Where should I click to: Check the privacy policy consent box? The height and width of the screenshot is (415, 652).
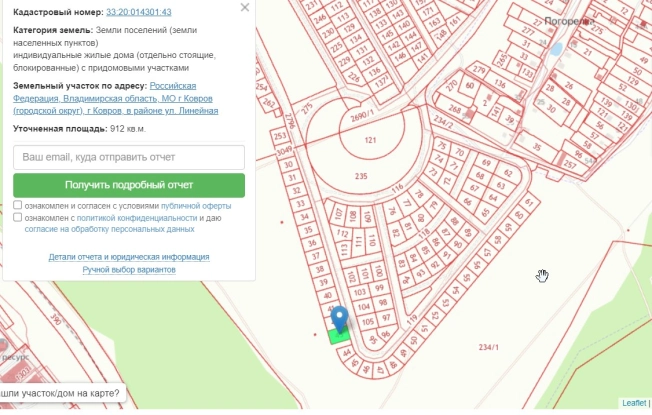(x=18, y=217)
